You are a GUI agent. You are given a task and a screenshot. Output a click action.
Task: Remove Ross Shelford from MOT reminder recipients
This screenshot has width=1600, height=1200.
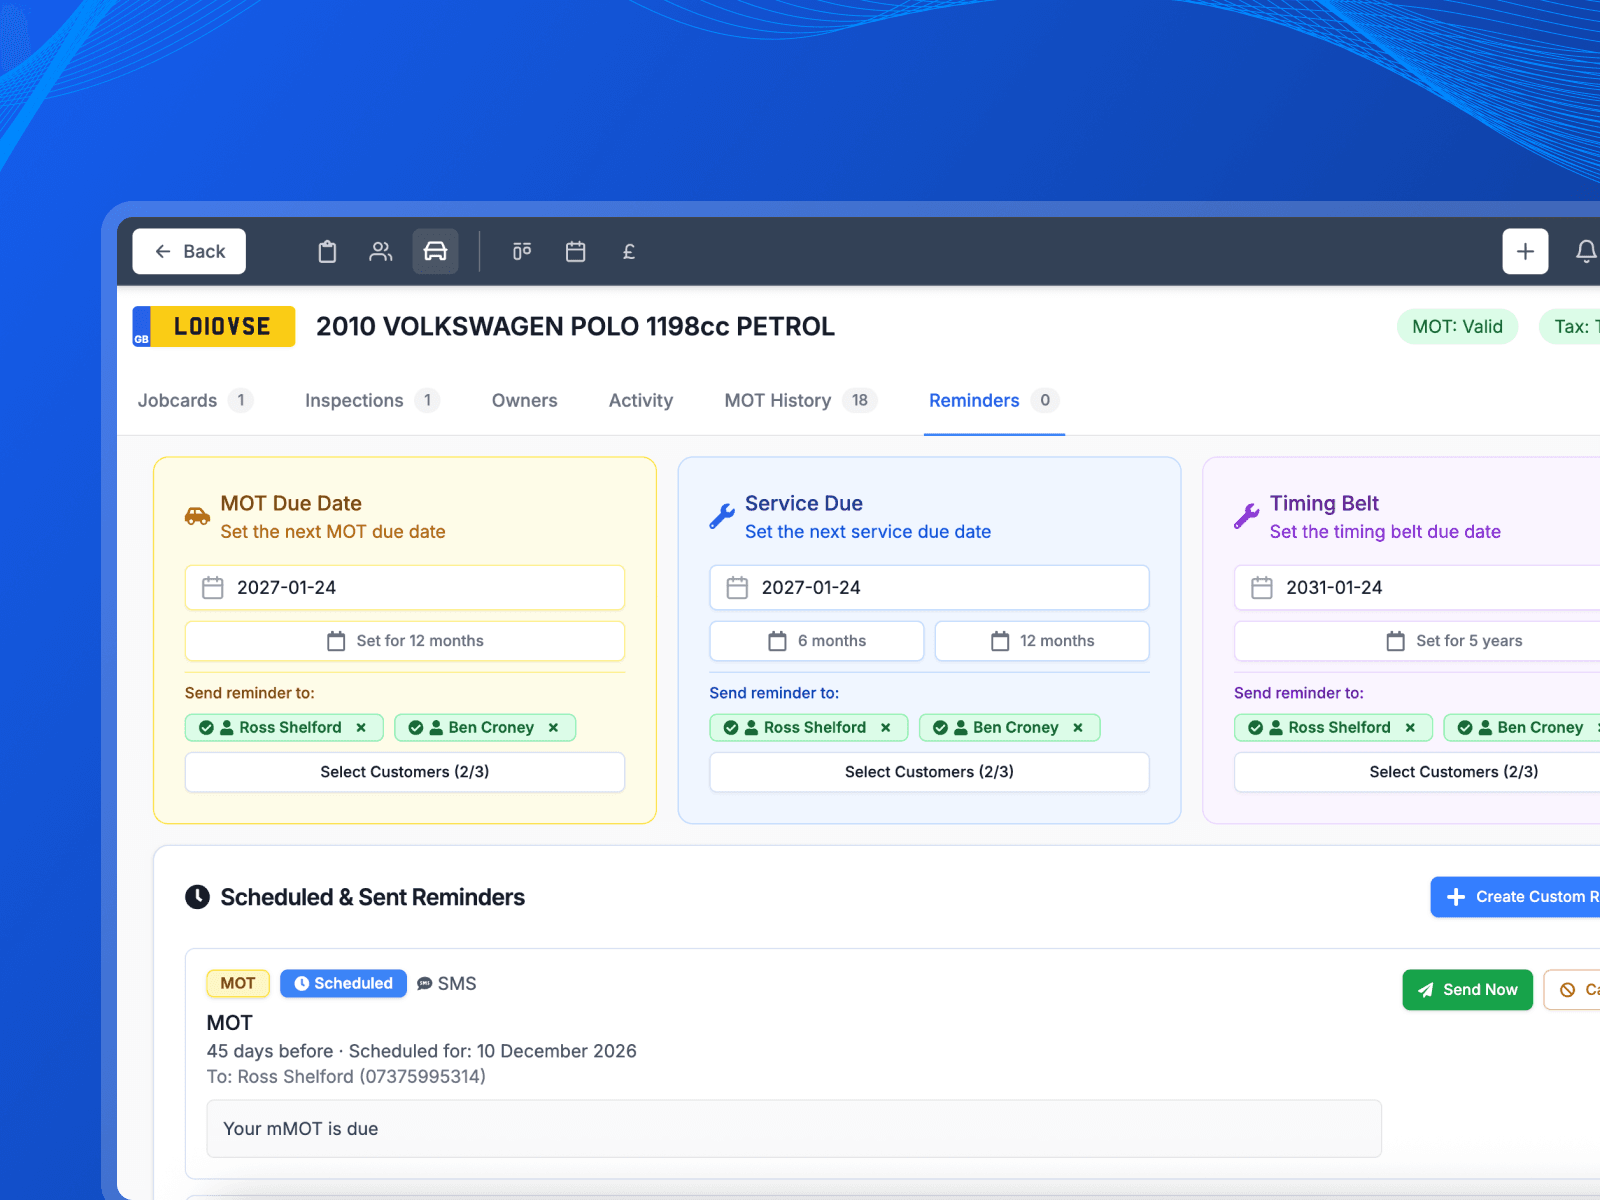362,727
